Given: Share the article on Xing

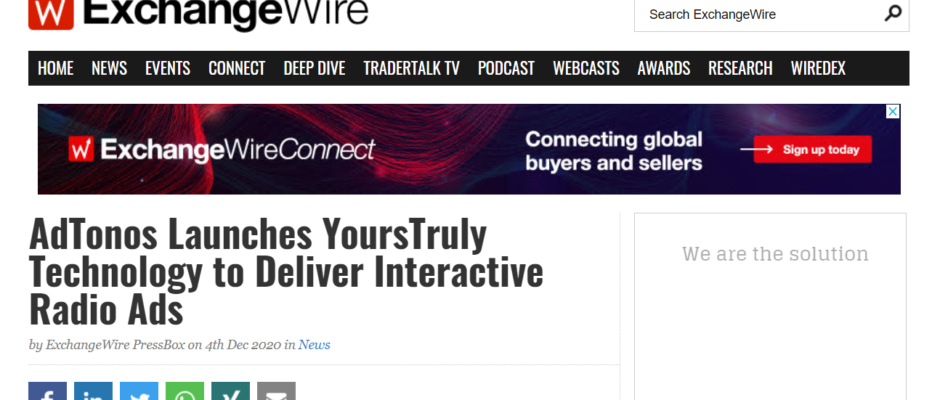Looking at the screenshot, I should tap(231, 392).
